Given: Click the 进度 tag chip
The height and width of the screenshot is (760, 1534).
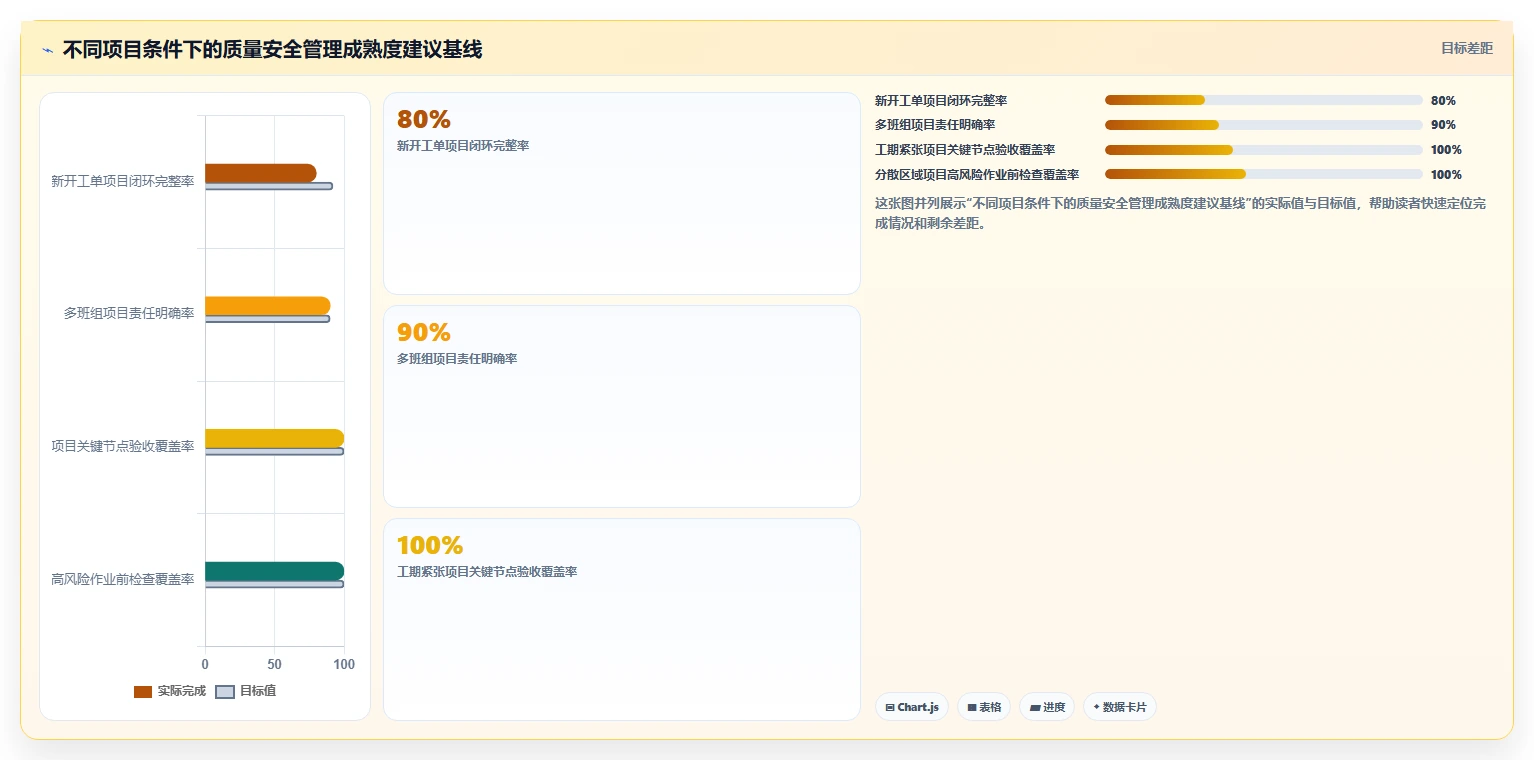Looking at the screenshot, I should 1047,707.
